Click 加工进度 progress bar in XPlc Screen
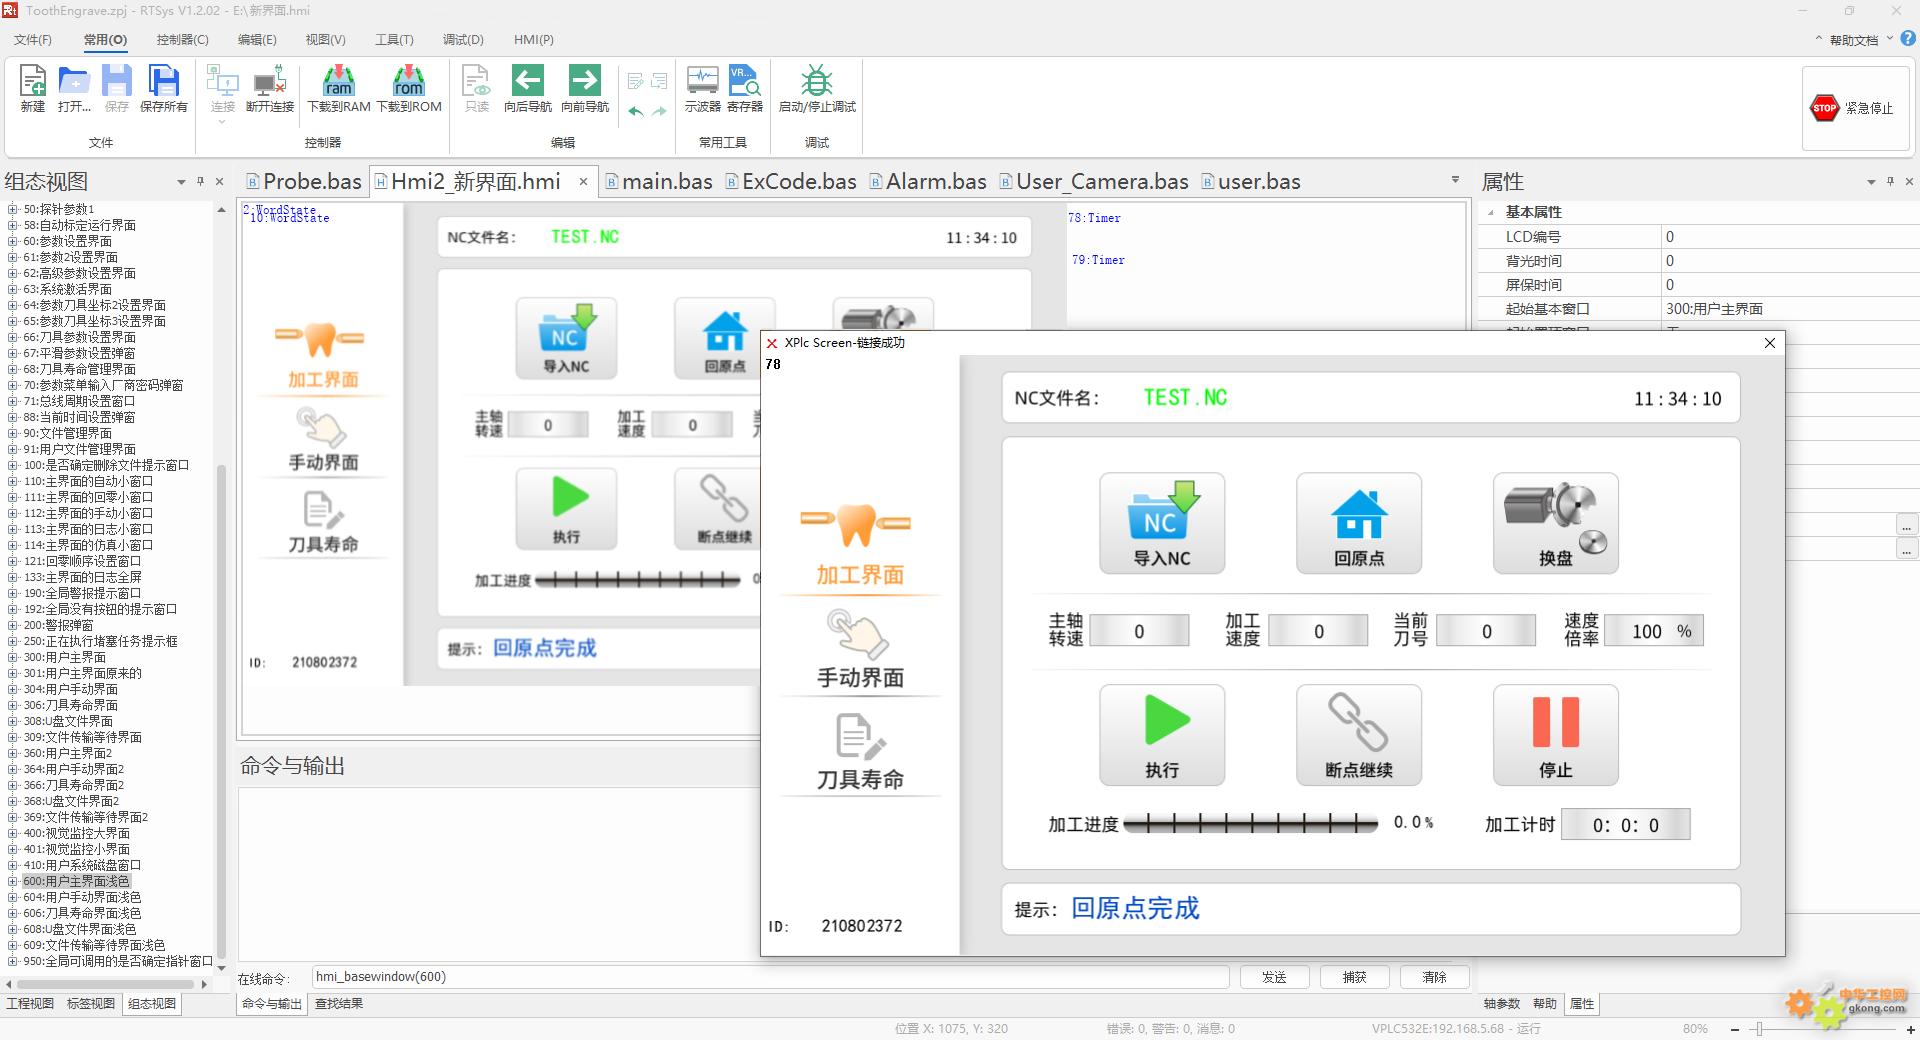The width and height of the screenshot is (1920, 1040). click(1250, 823)
